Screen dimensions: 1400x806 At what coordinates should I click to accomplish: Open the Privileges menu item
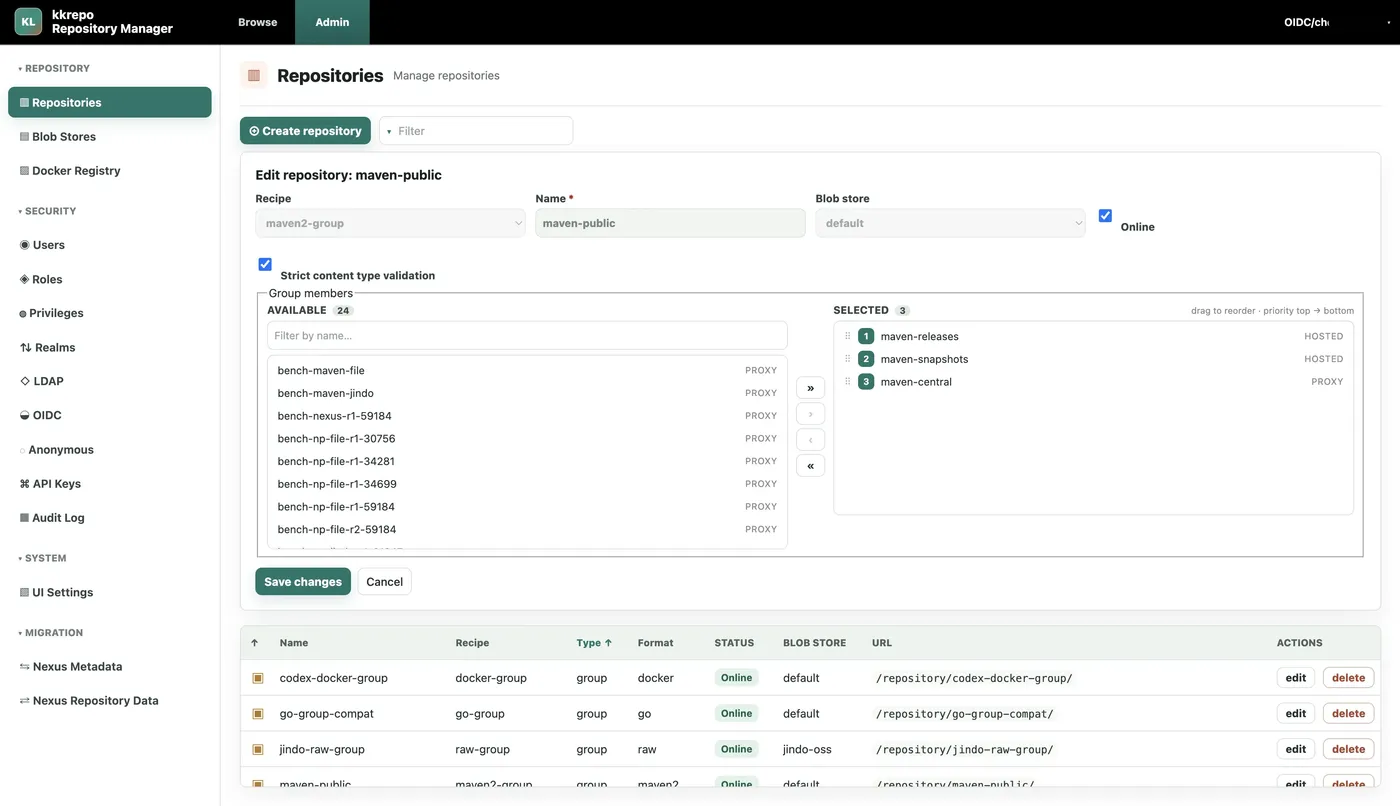[110, 313]
